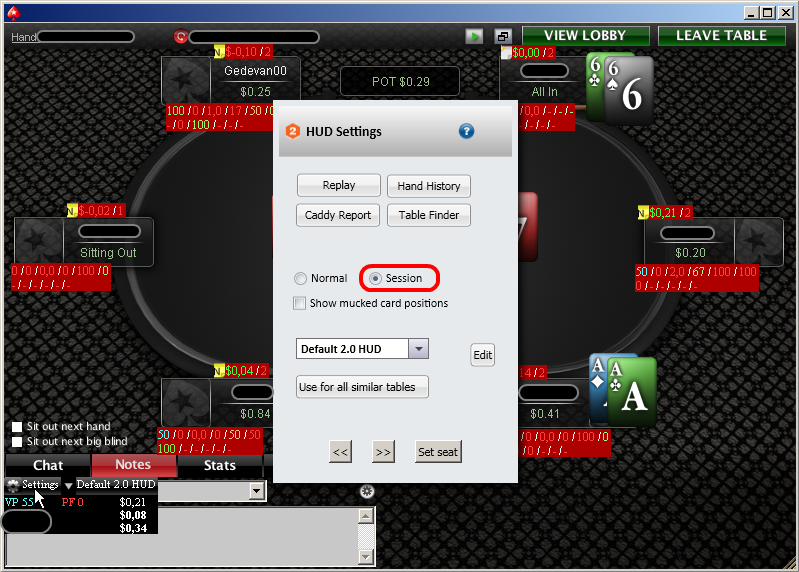
Task: Open note icon beside $0,04 /2 HUD
Action: tap(219, 371)
